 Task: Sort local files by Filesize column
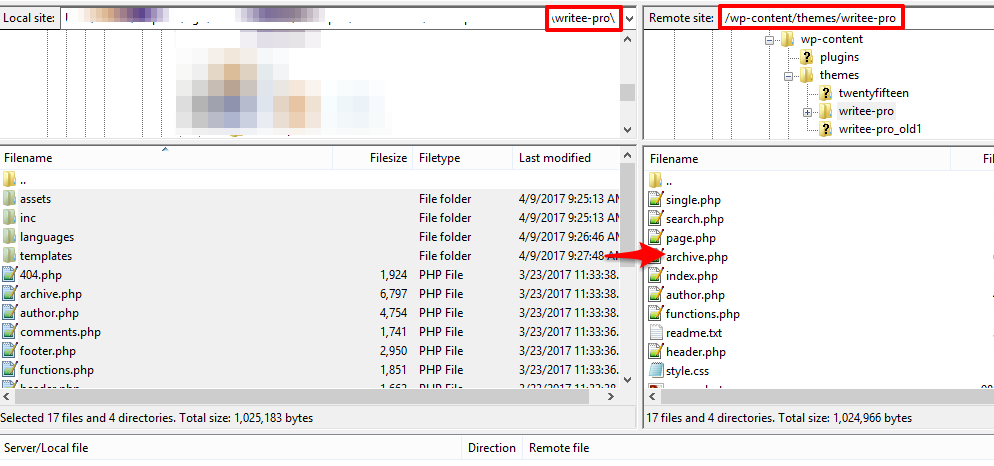click(x=372, y=158)
